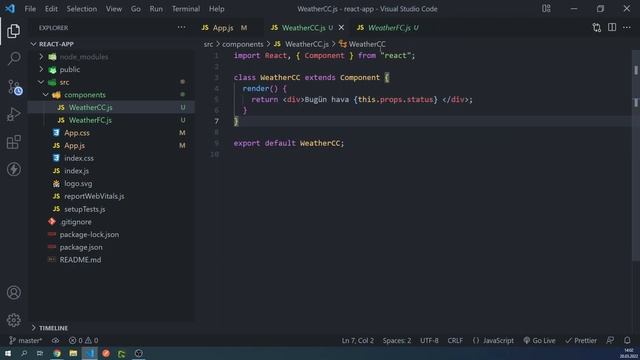Open the Run menu
640x360 pixels.
(x=156, y=9)
